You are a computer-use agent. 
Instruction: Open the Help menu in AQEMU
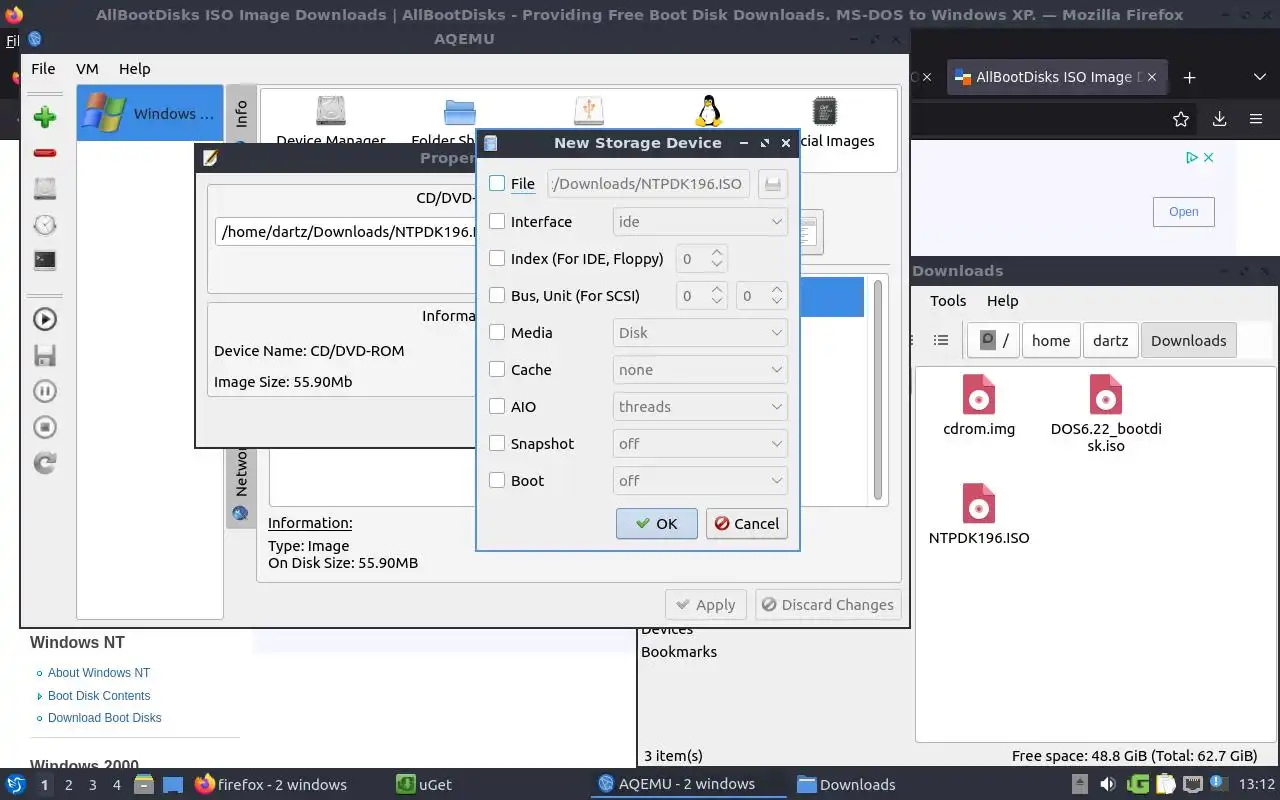click(134, 69)
